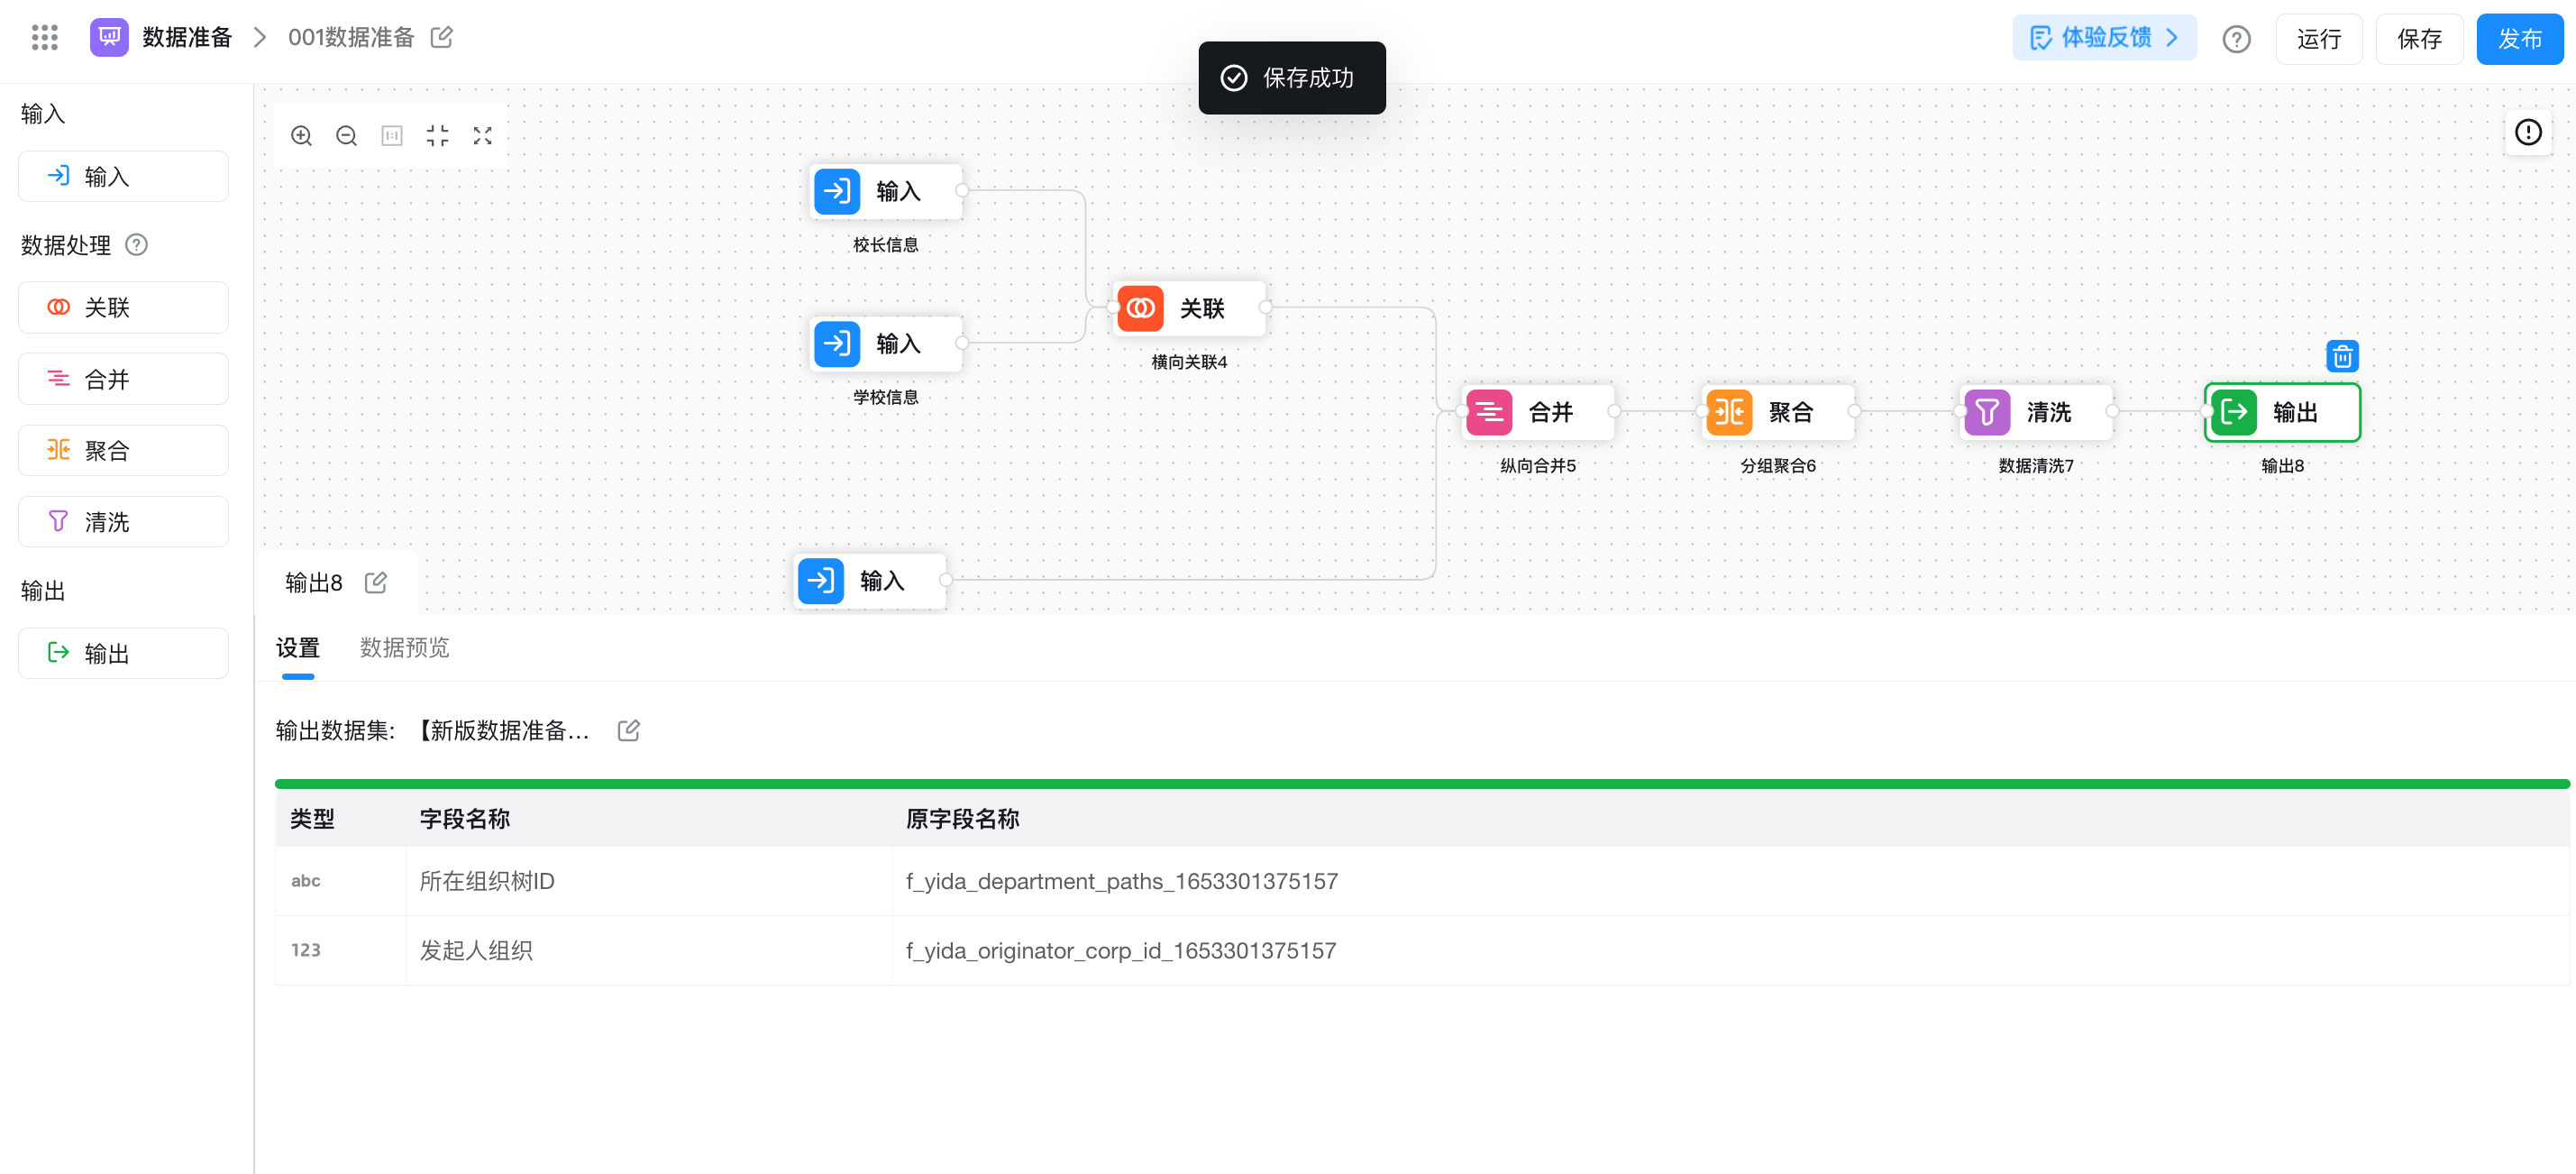
Task: Select the 学校信息 input node
Action: pos(886,344)
